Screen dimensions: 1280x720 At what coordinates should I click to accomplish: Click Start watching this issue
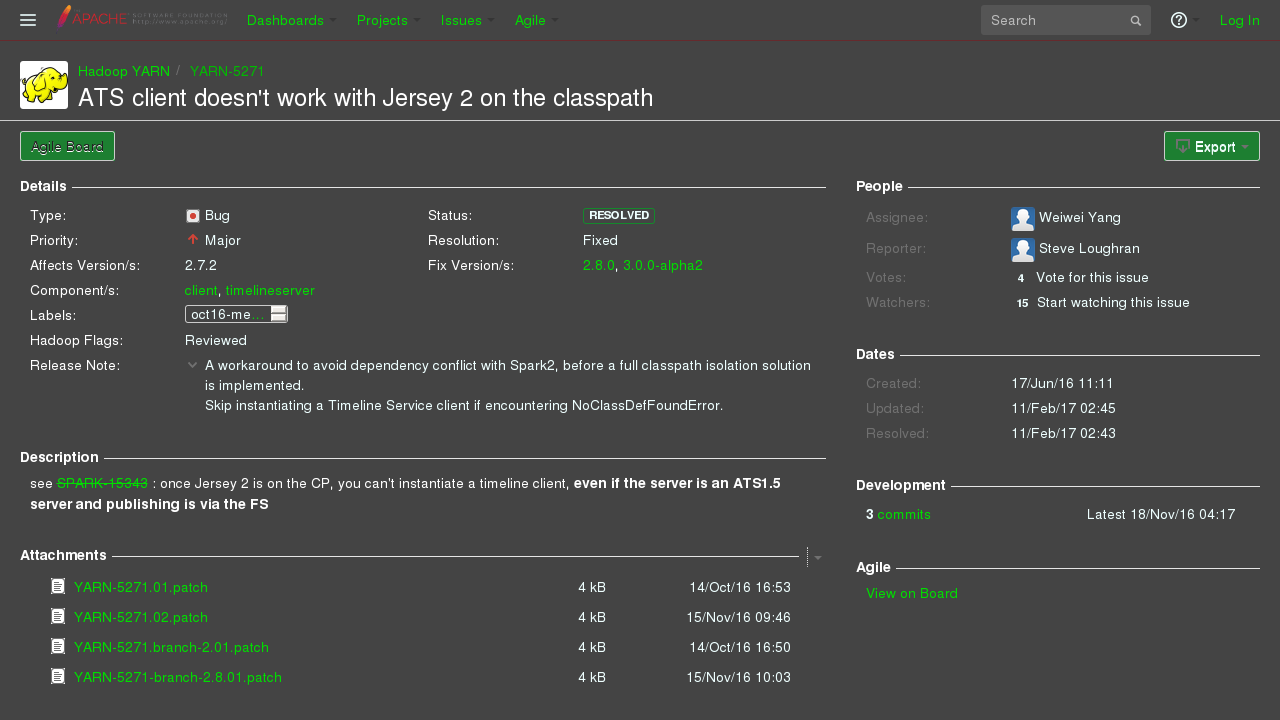point(1113,302)
